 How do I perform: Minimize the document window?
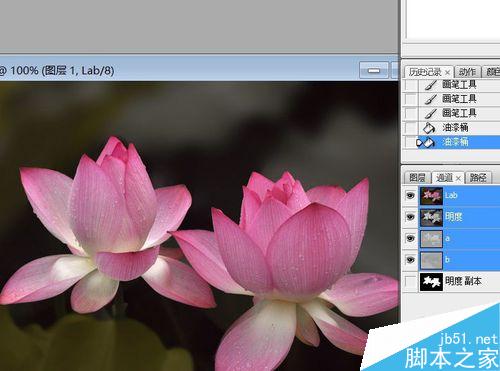374,70
